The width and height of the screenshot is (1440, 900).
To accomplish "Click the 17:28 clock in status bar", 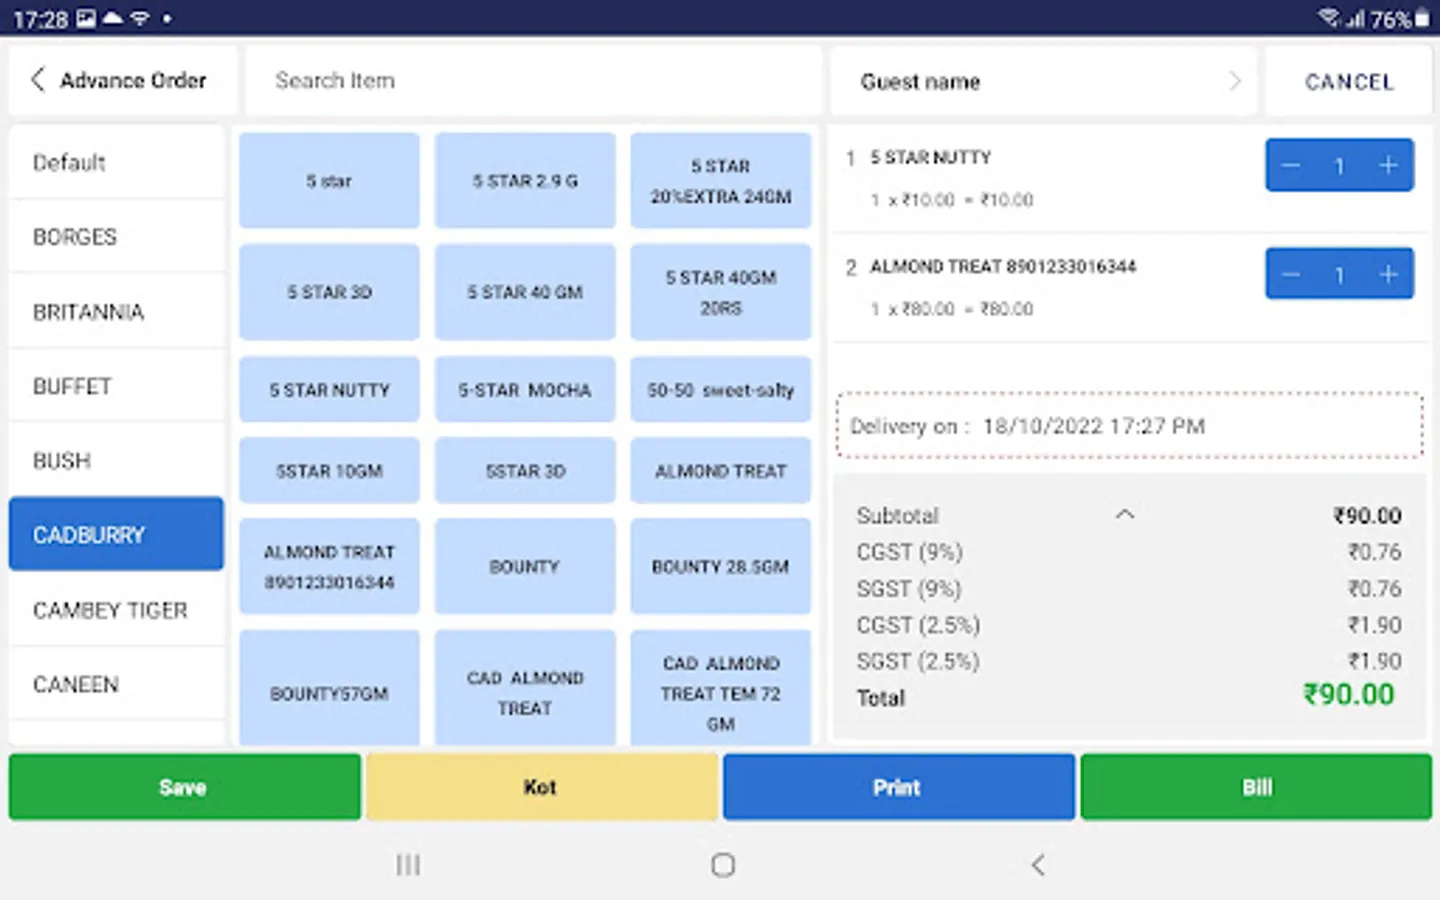I will (40, 19).
